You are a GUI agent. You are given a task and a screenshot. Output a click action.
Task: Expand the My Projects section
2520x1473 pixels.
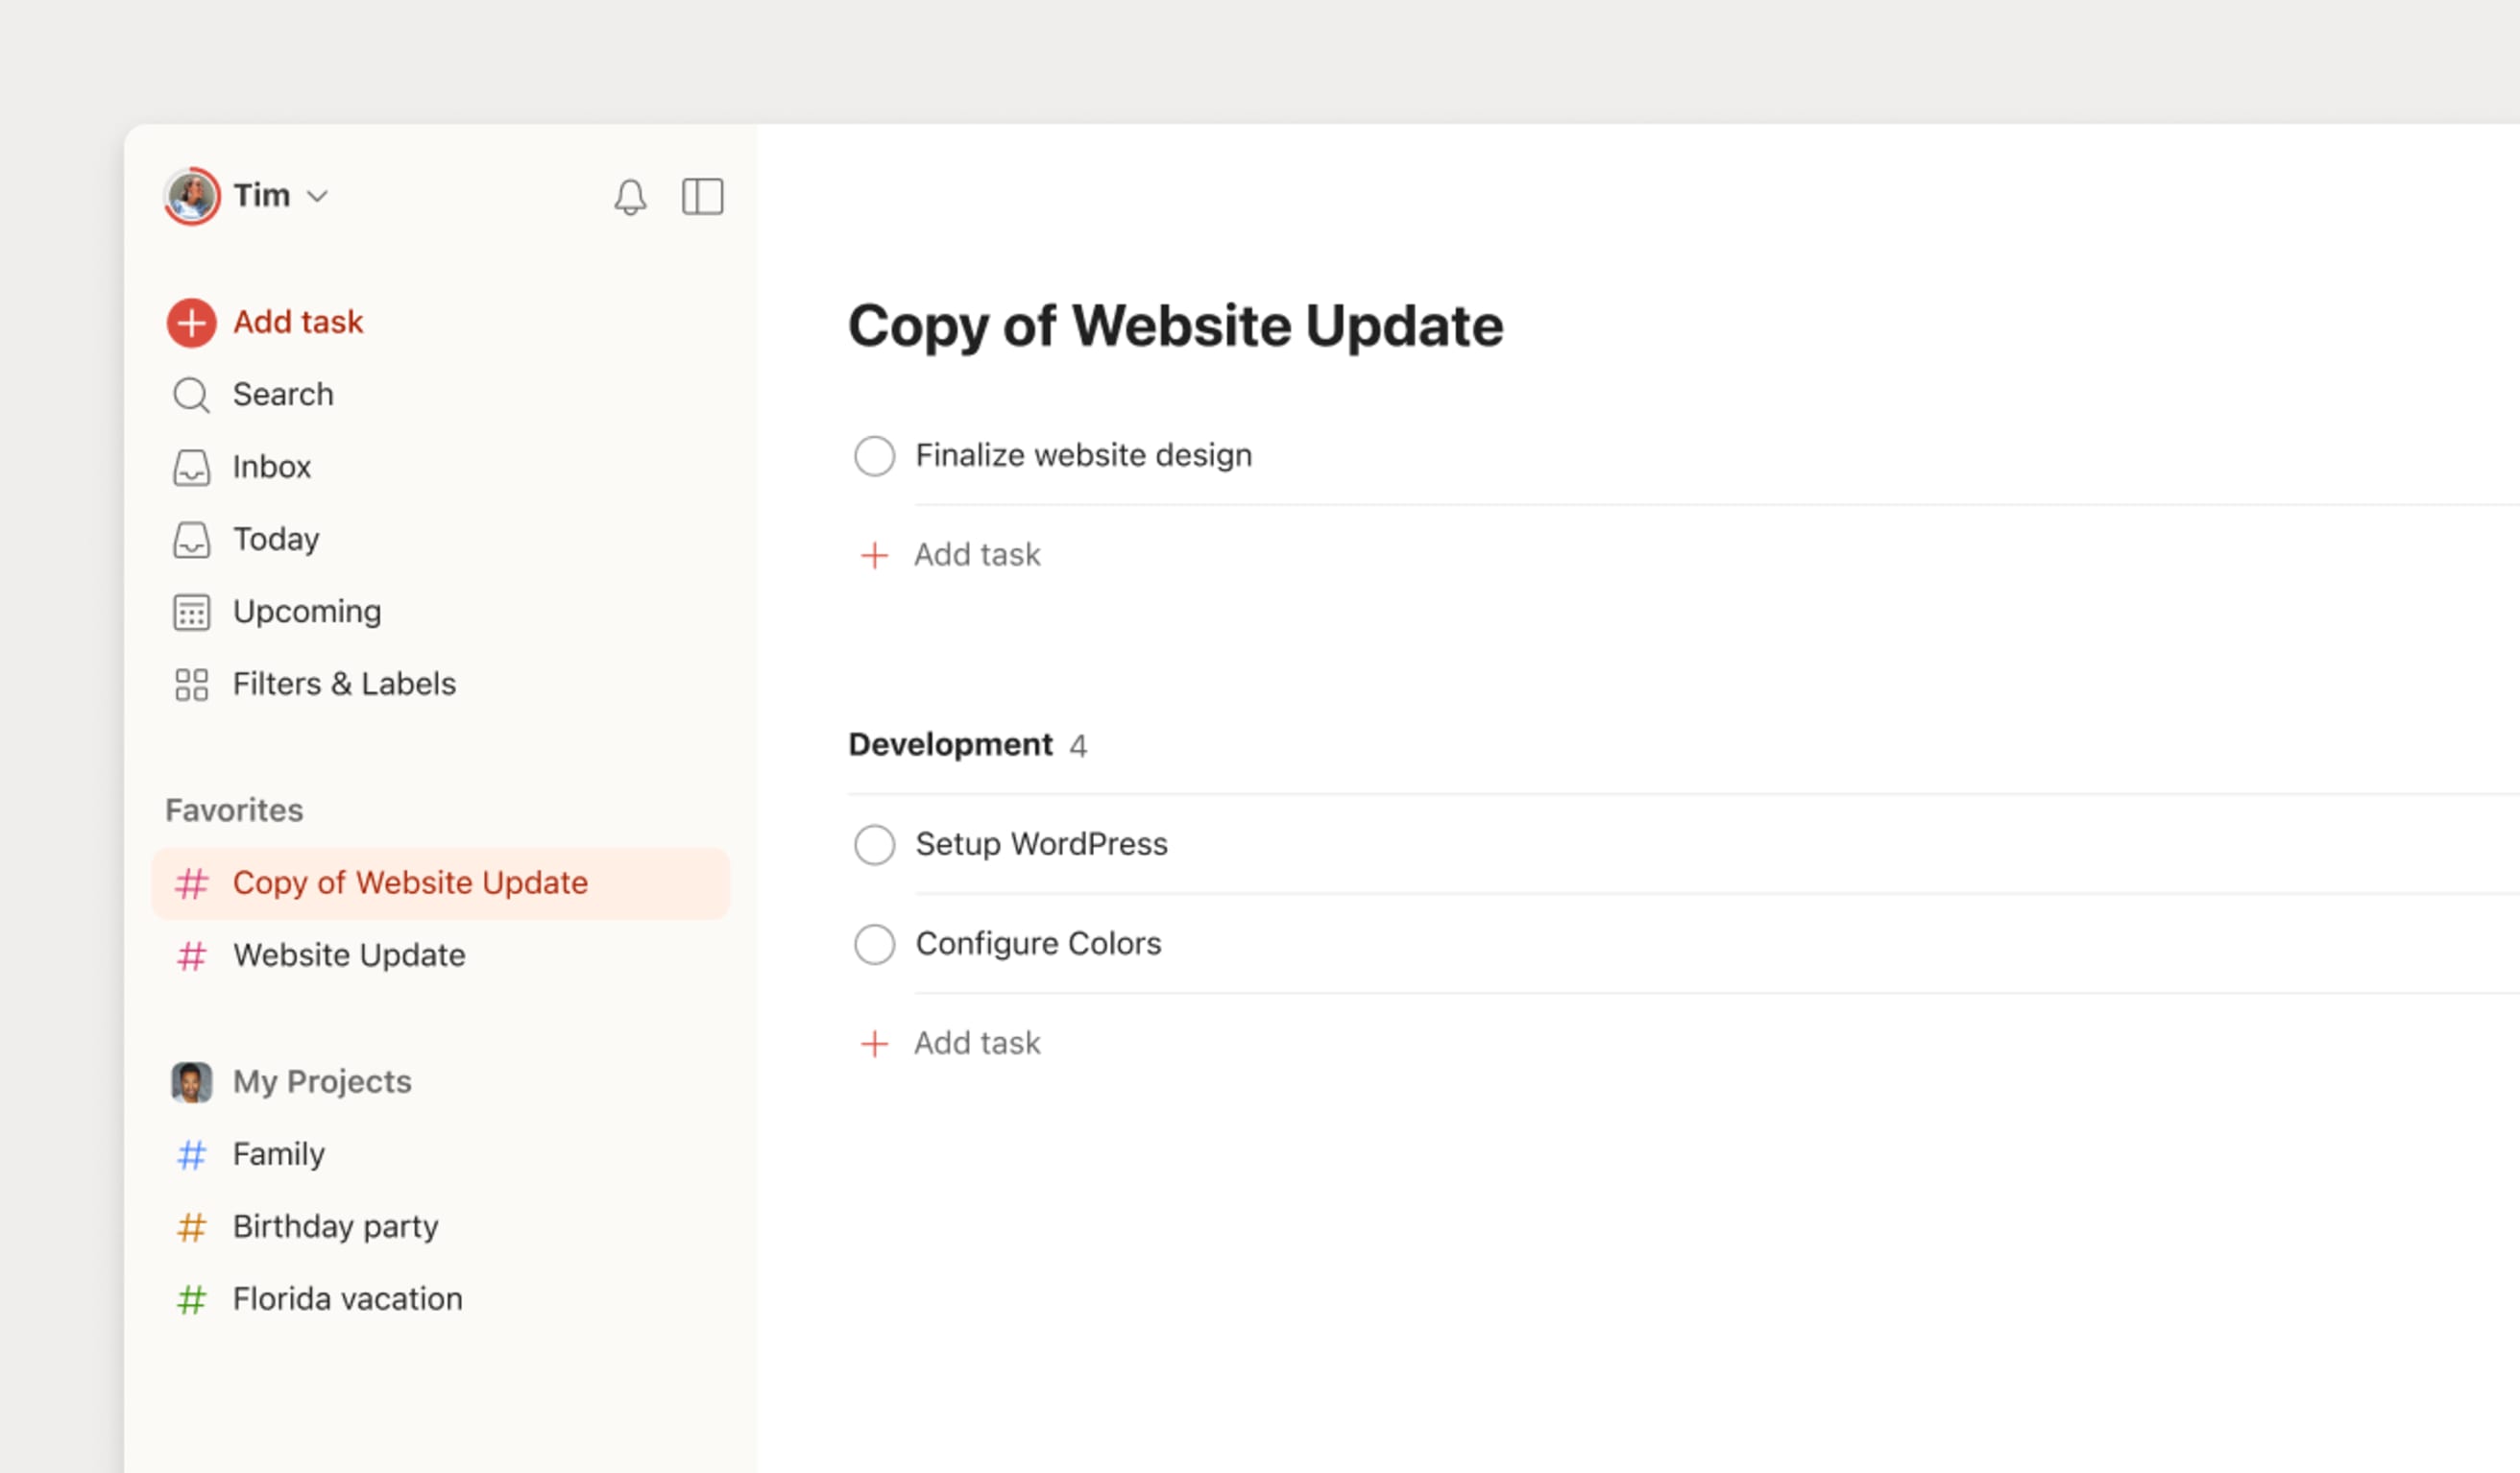tap(320, 1081)
